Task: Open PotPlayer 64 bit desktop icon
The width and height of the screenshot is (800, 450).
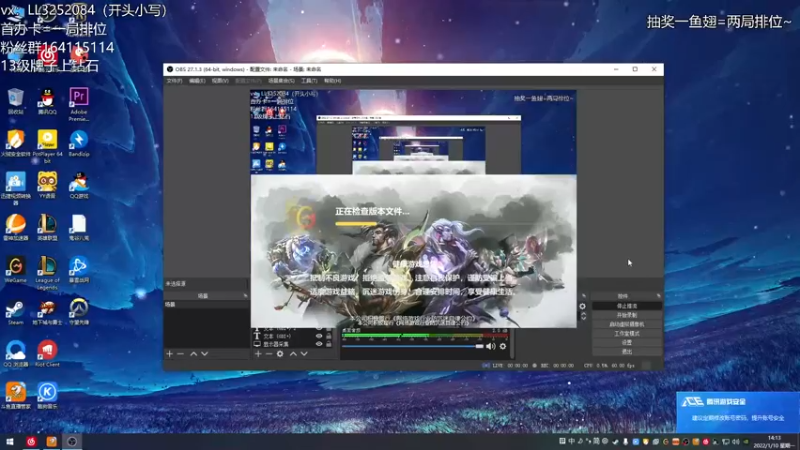Action: point(47,146)
